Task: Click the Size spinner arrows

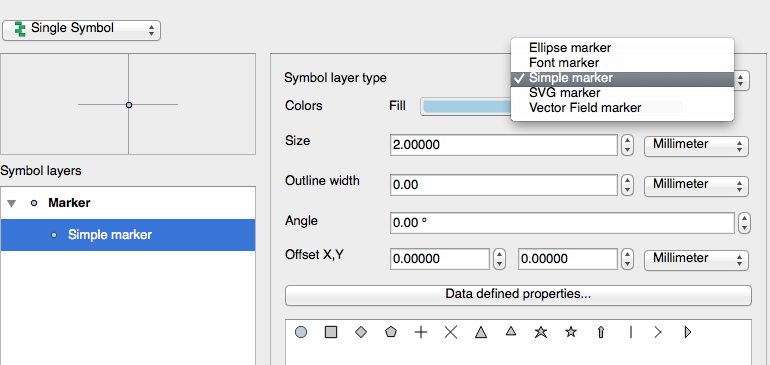Action: click(627, 145)
